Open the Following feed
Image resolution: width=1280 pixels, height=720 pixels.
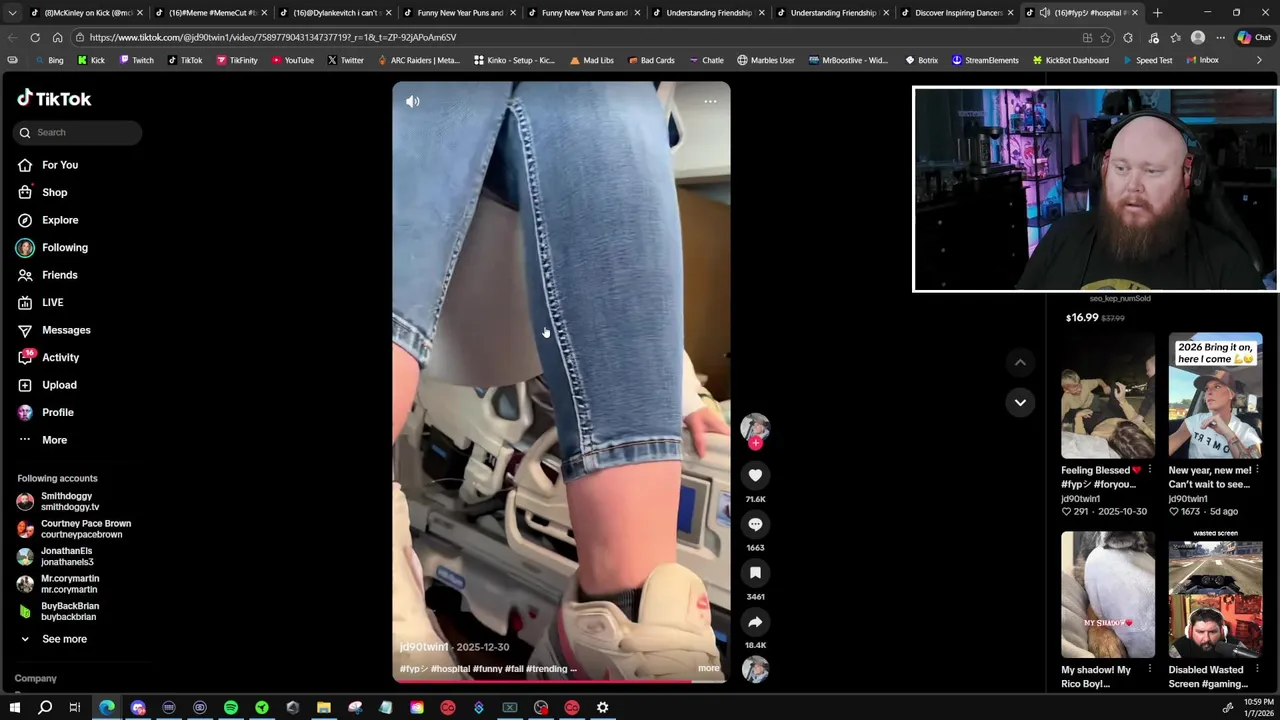(65, 247)
